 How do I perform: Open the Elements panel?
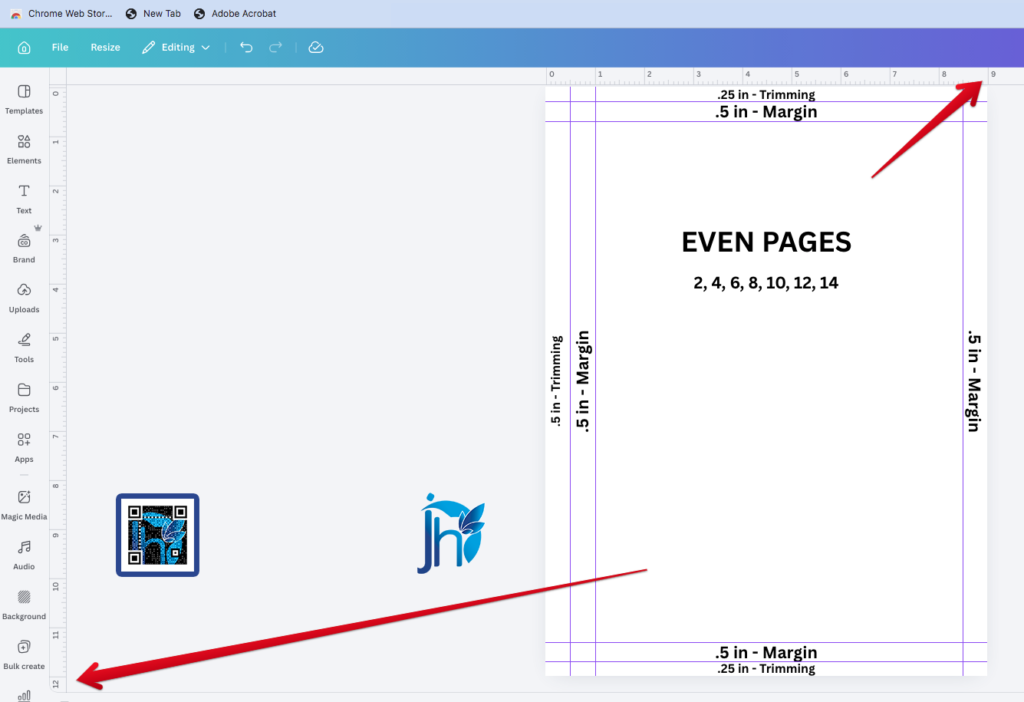point(24,148)
